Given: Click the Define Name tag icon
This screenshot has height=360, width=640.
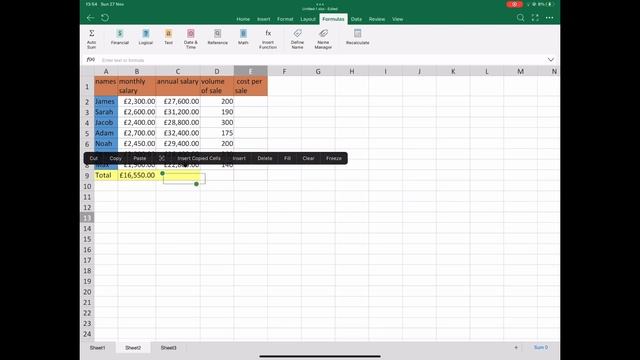Looking at the screenshot, I should point(298,33).
